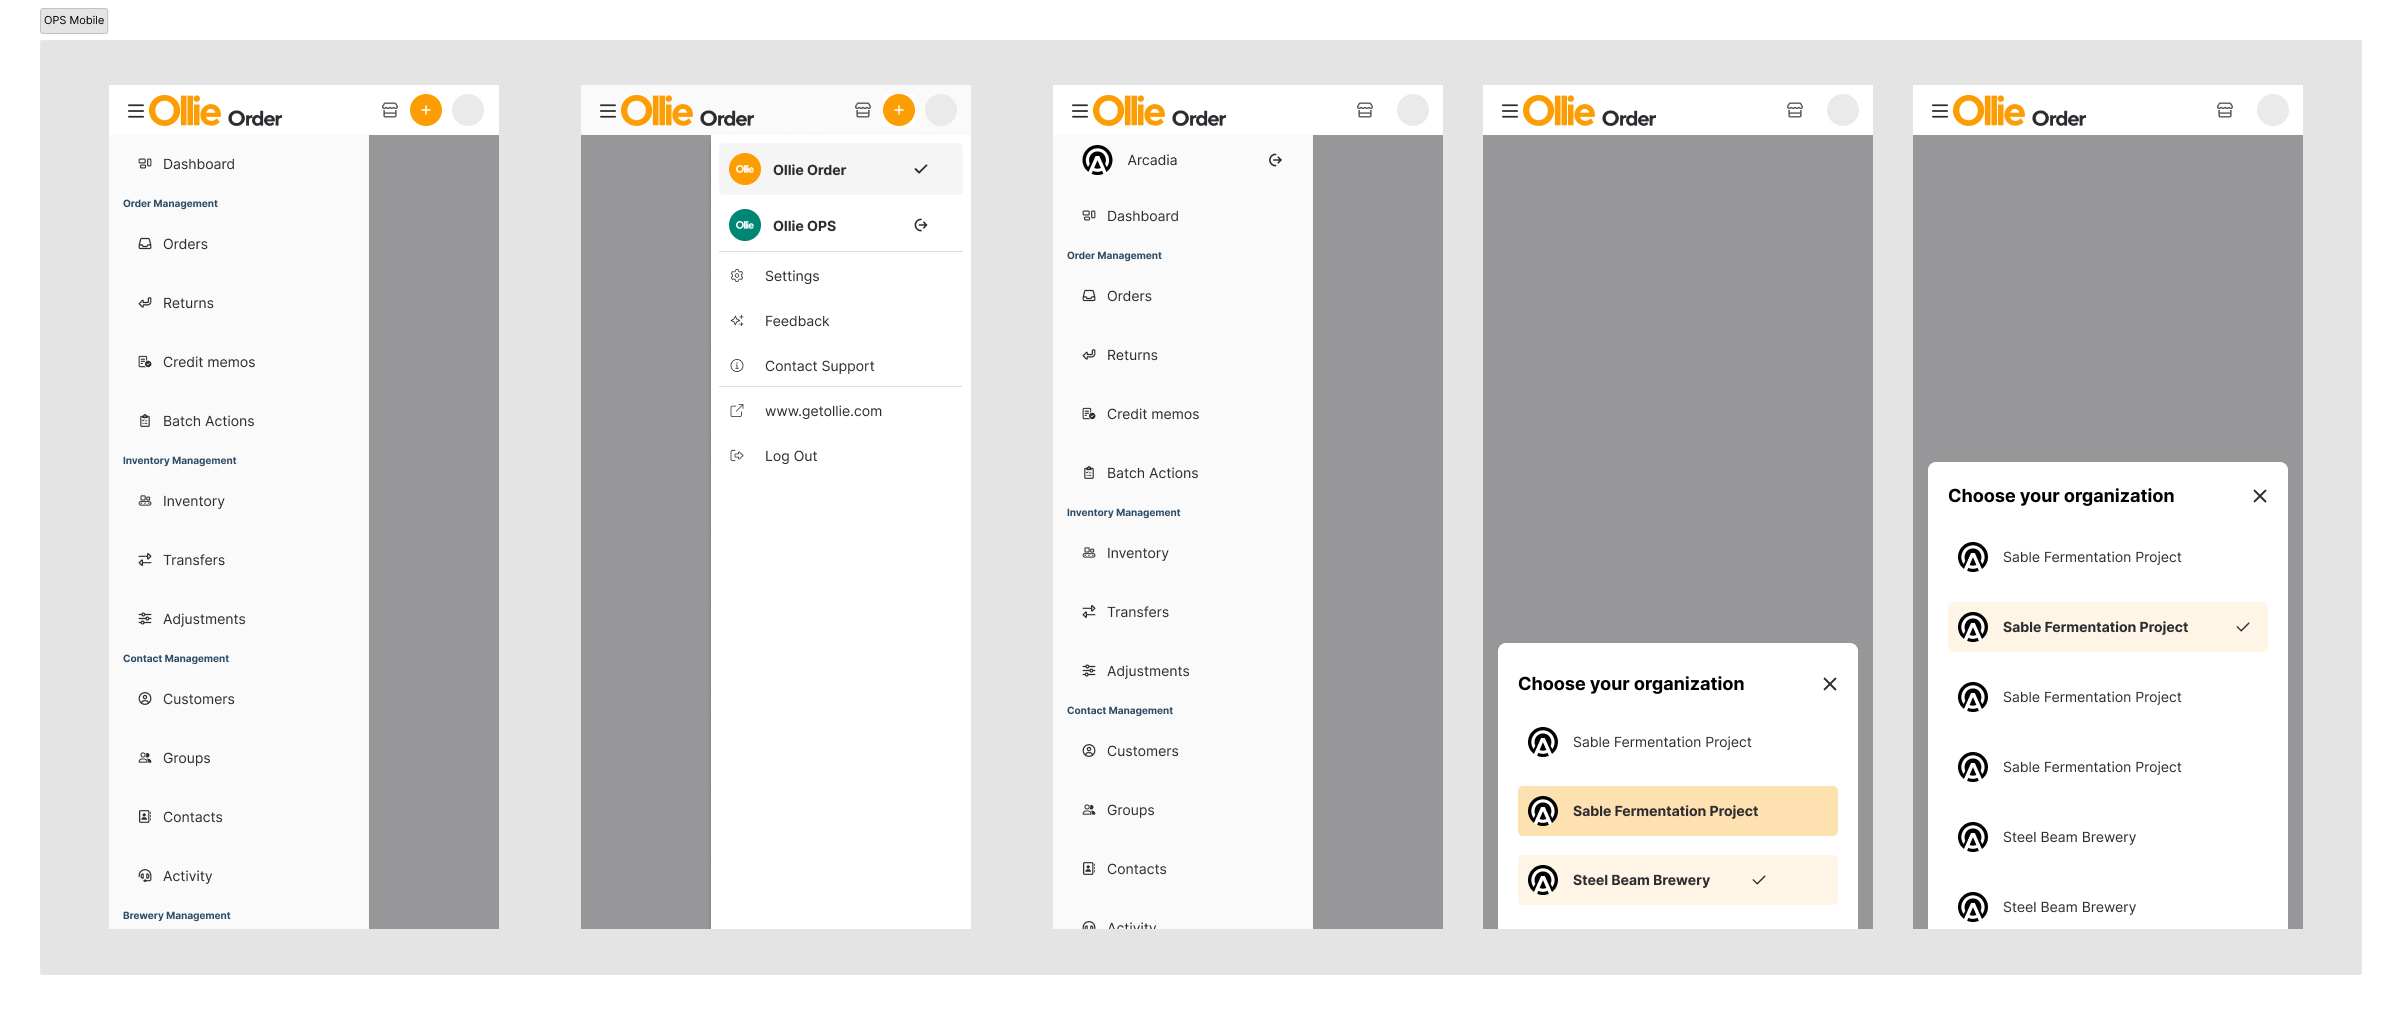The width and height of the screenshot is (2402, 1015).
Task: Select the checked Sable Fermentation Project, rightmost screen
Action: (2108, 627)
